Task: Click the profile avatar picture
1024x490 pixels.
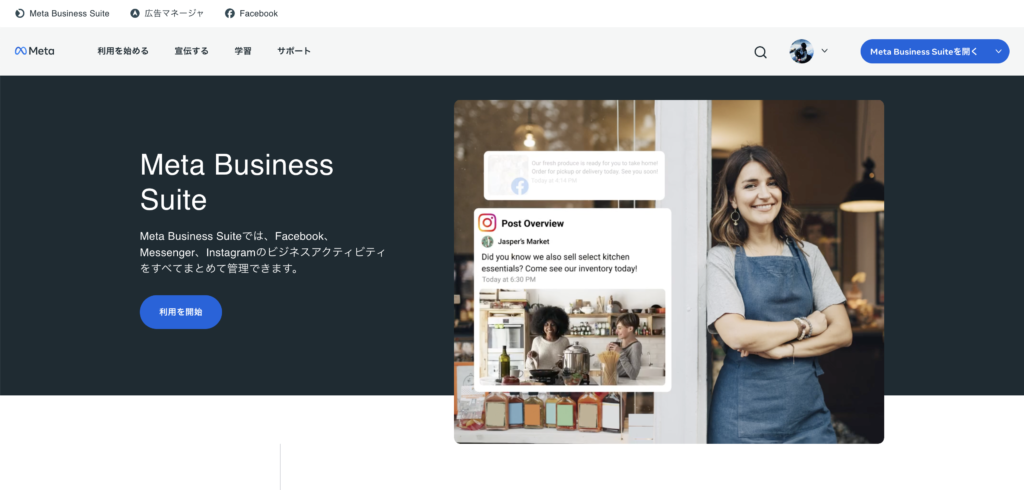Action: 801,51
